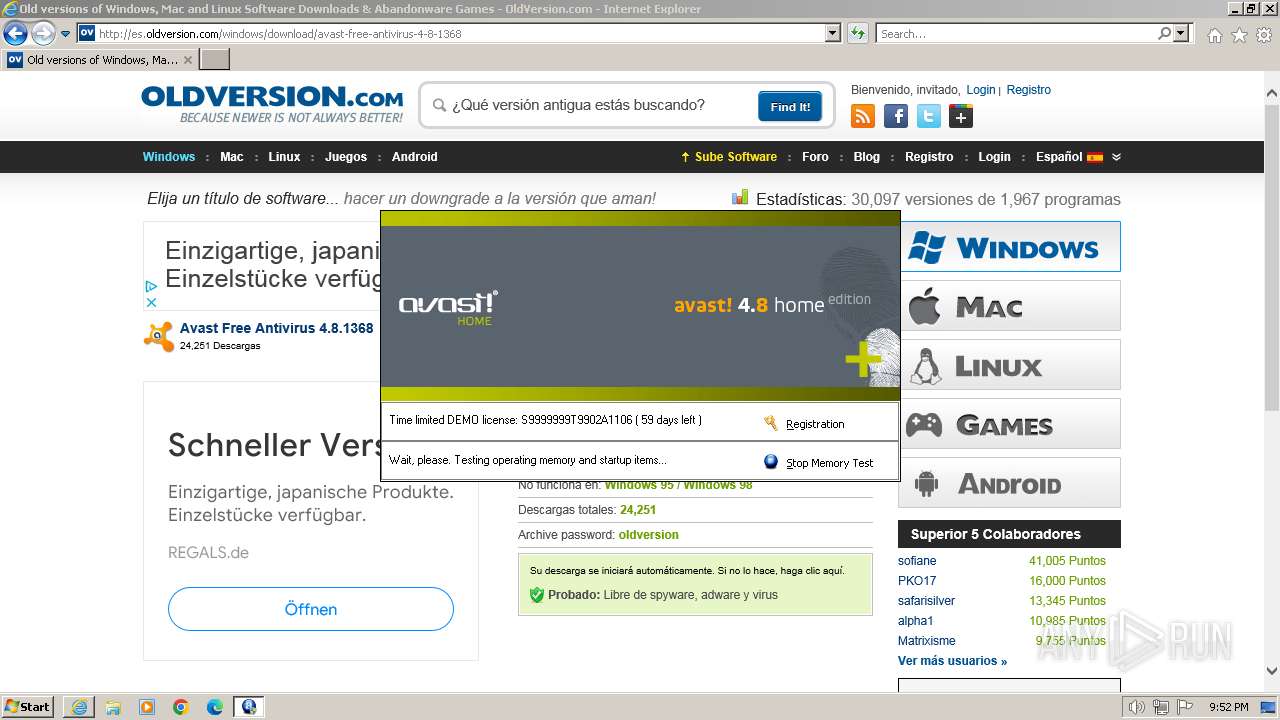Viewport: 1280px width, 720px height.
Task: Click the IE Back navigation button
Action: (15, 33)
